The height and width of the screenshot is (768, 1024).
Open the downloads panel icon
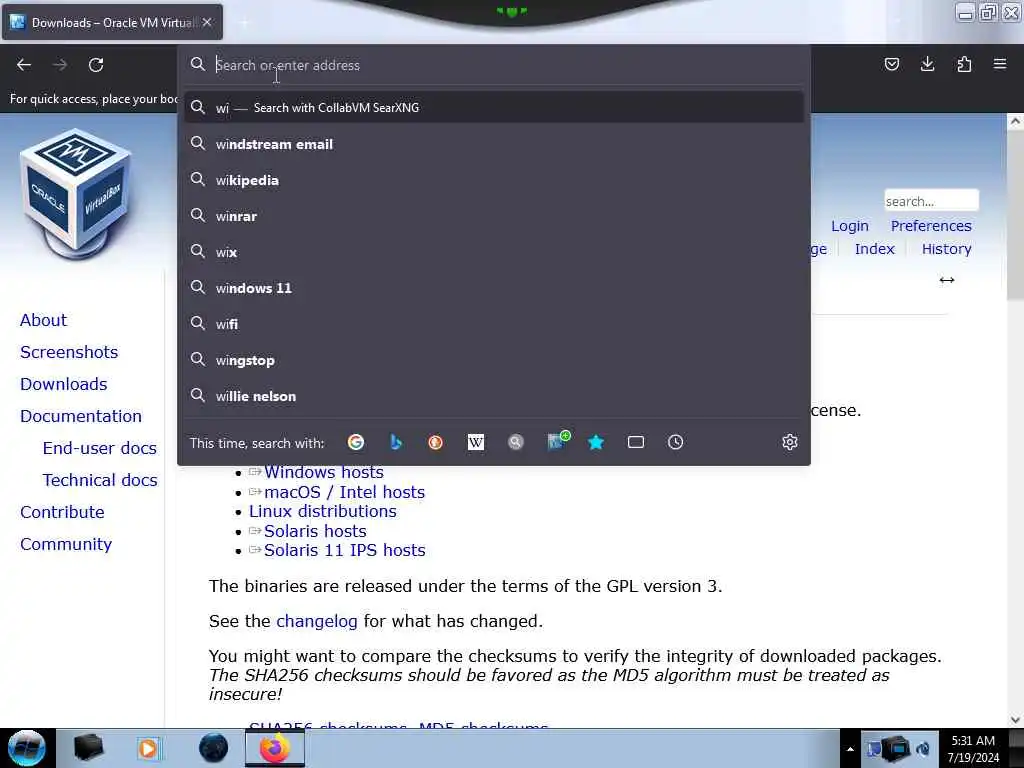coord(927,64)
